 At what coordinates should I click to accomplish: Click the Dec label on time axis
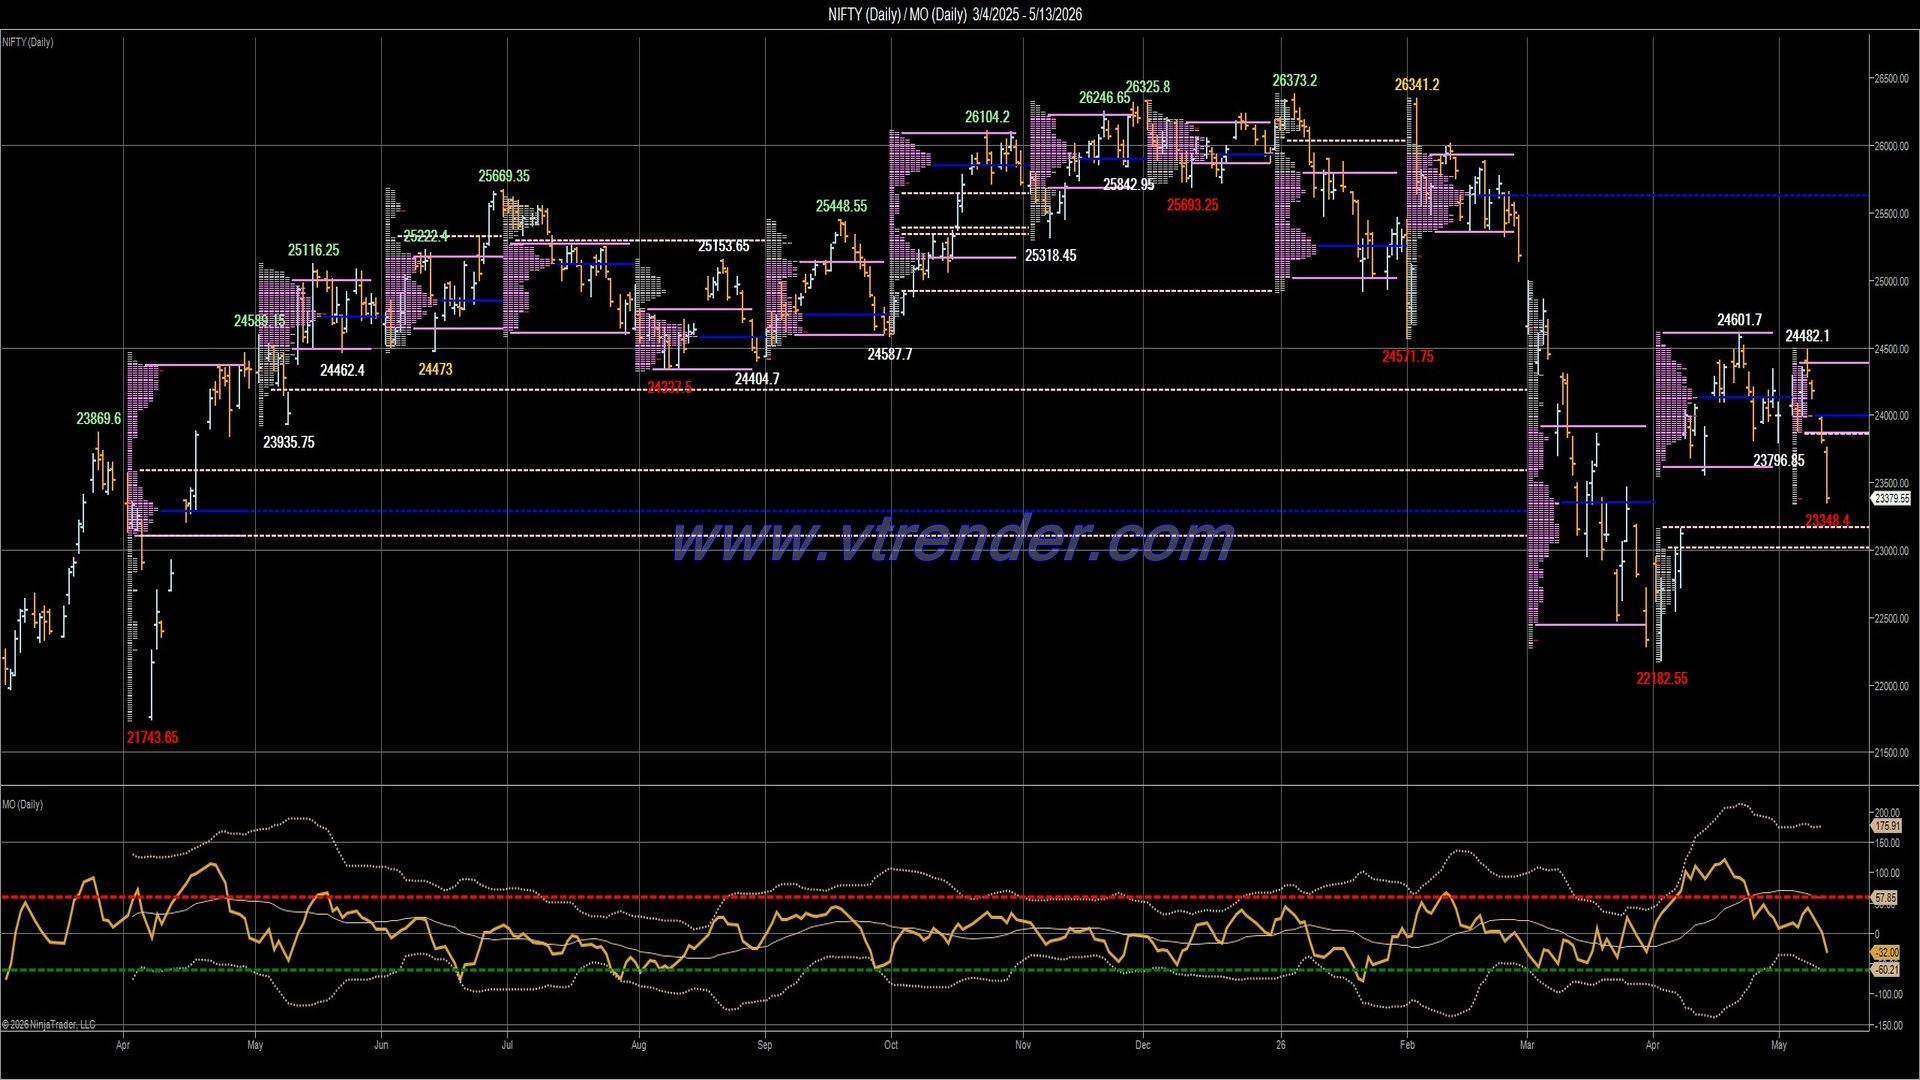pos(1143,1045)
